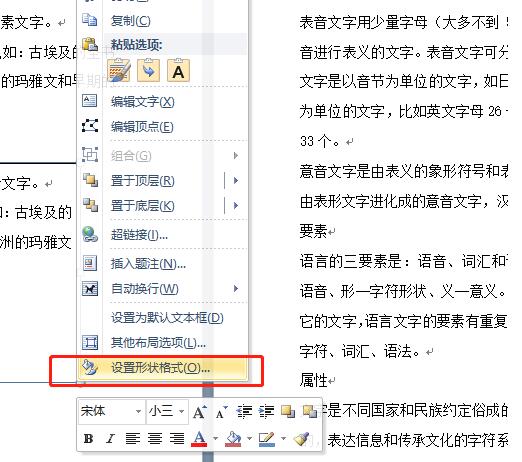Expand Bring to Front submenu arrow

(x=236, y=181)
